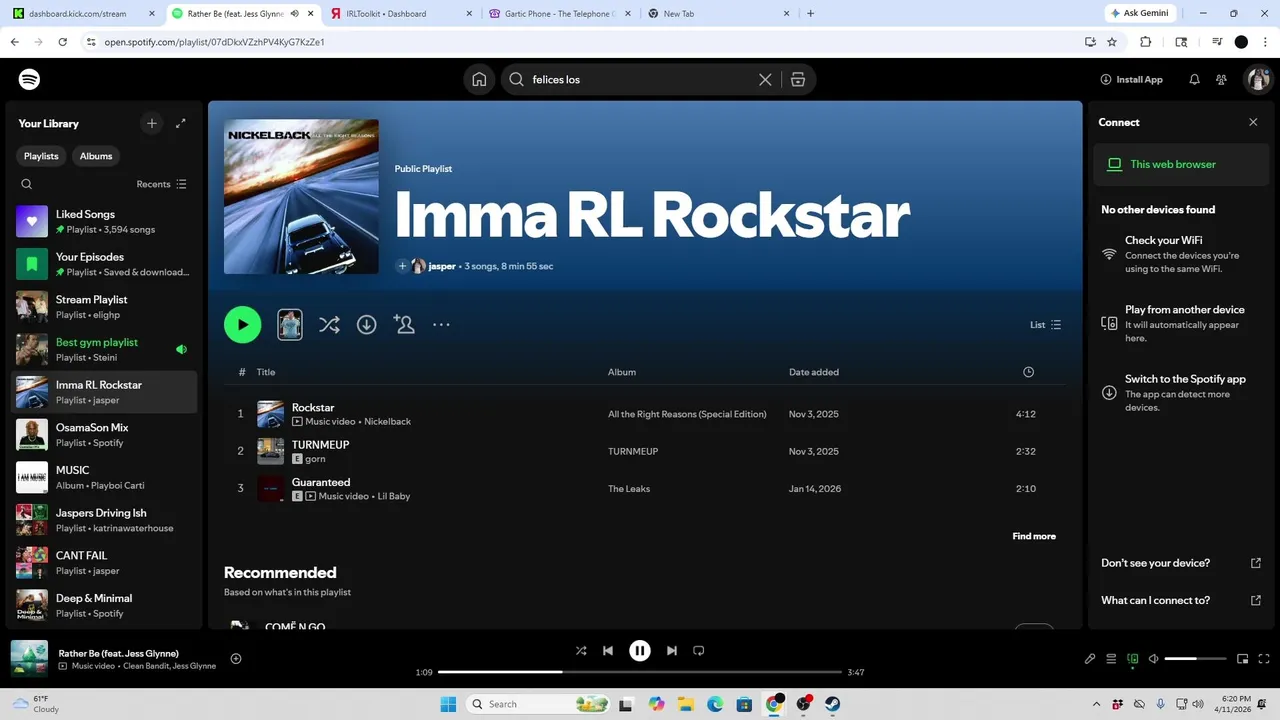
Task: Pause the currently playing song
Action: coord(640,650)
